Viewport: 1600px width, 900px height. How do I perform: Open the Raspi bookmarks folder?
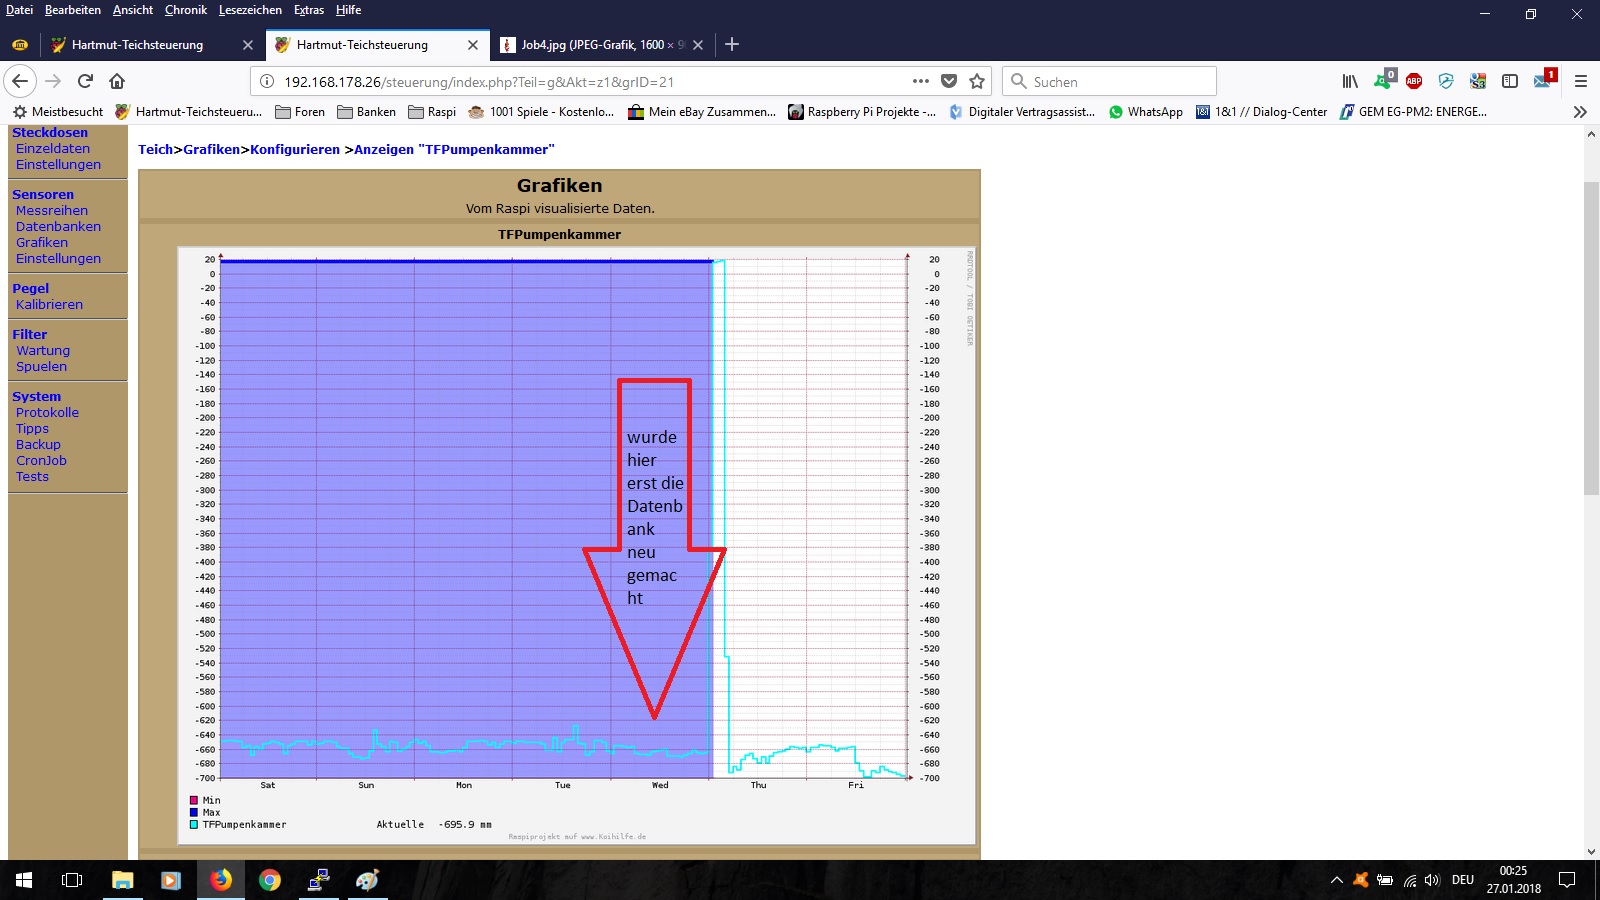[x=432, y=112]
